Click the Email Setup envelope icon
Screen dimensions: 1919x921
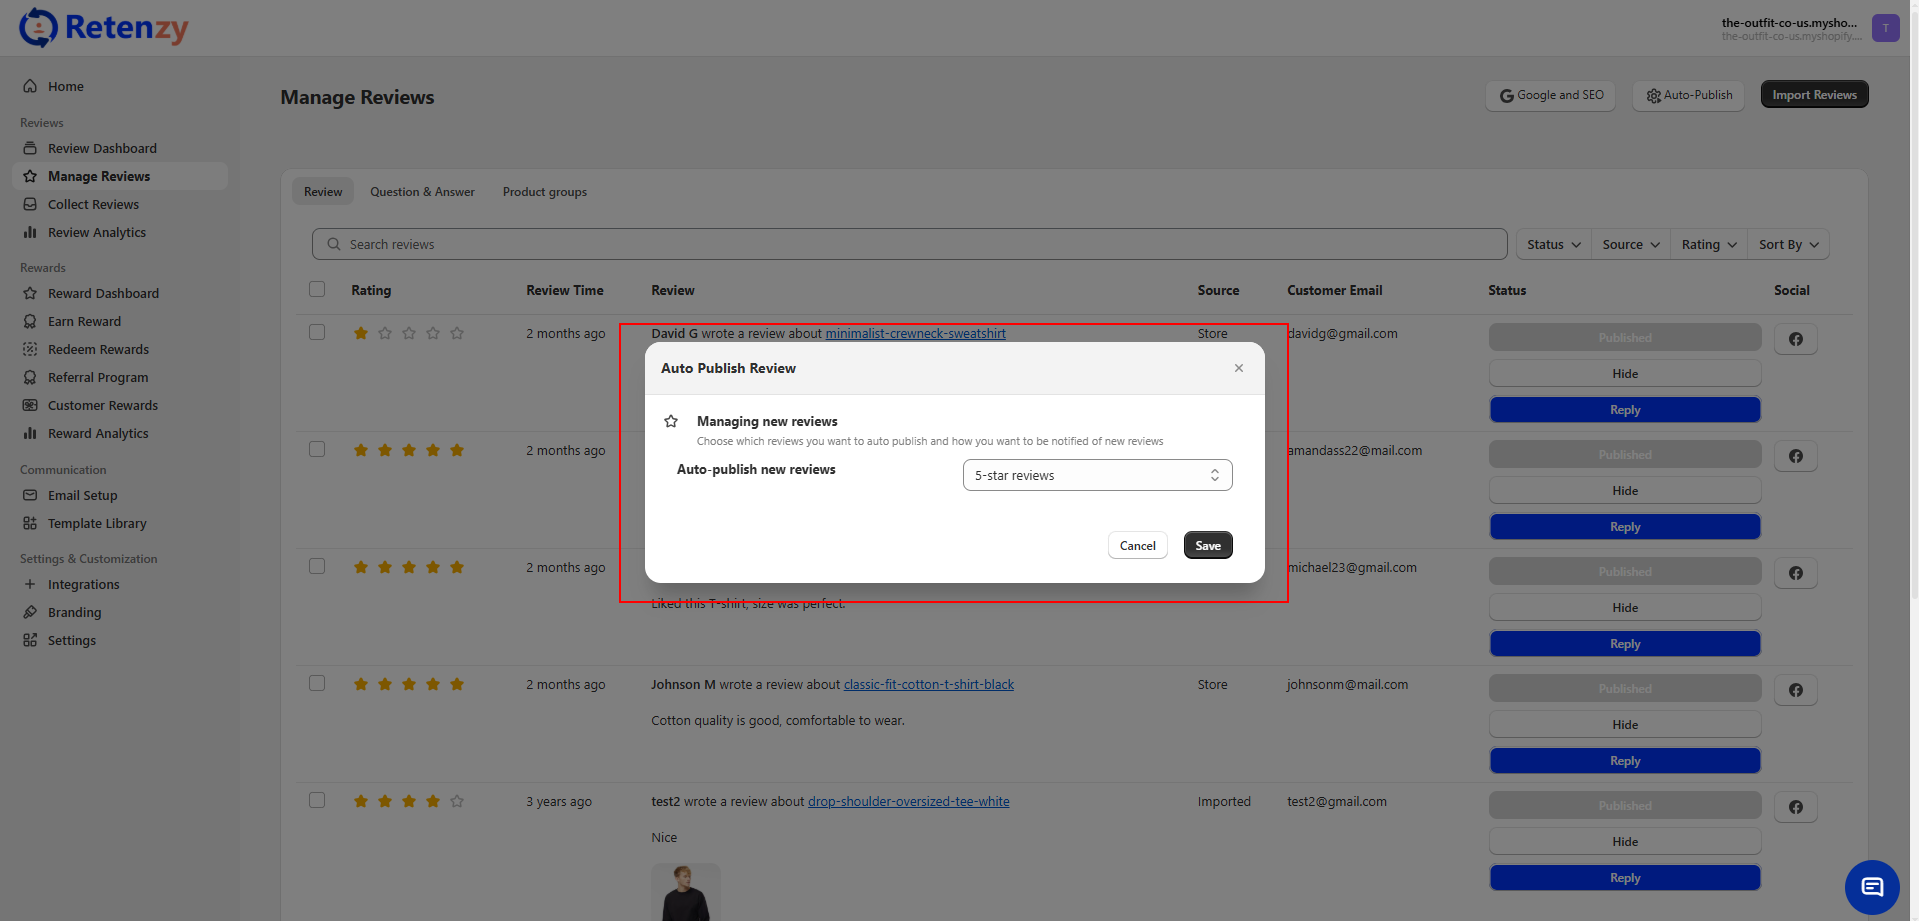[x=30, y=495]
